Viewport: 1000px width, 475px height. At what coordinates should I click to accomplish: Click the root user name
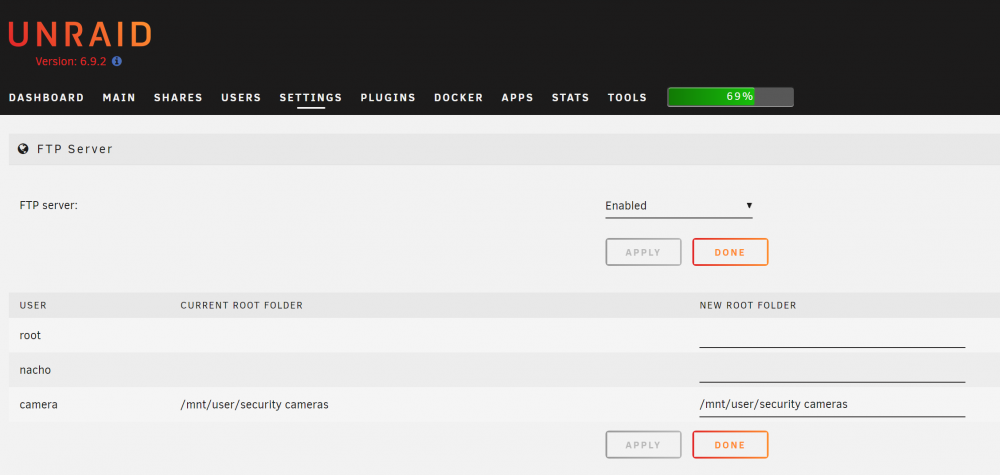pos(30,335)
